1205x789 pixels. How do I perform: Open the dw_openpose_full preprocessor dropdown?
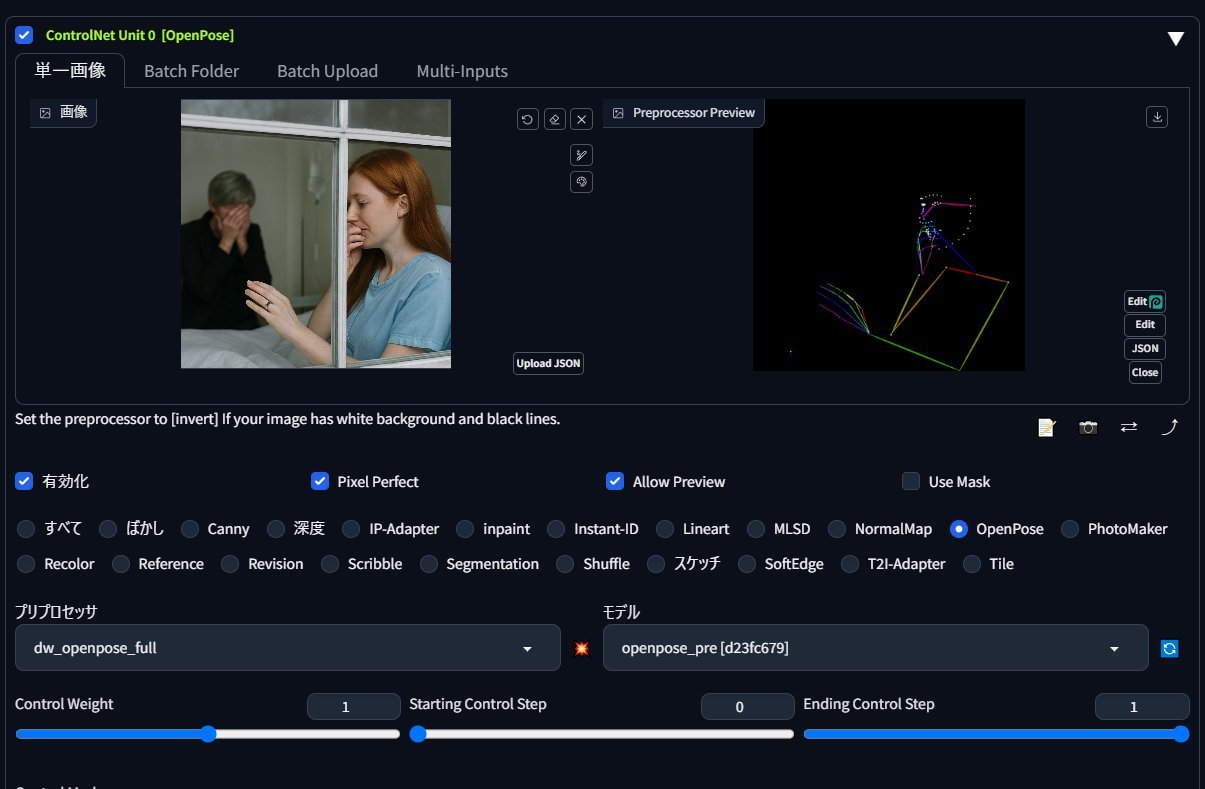point(288,648)
